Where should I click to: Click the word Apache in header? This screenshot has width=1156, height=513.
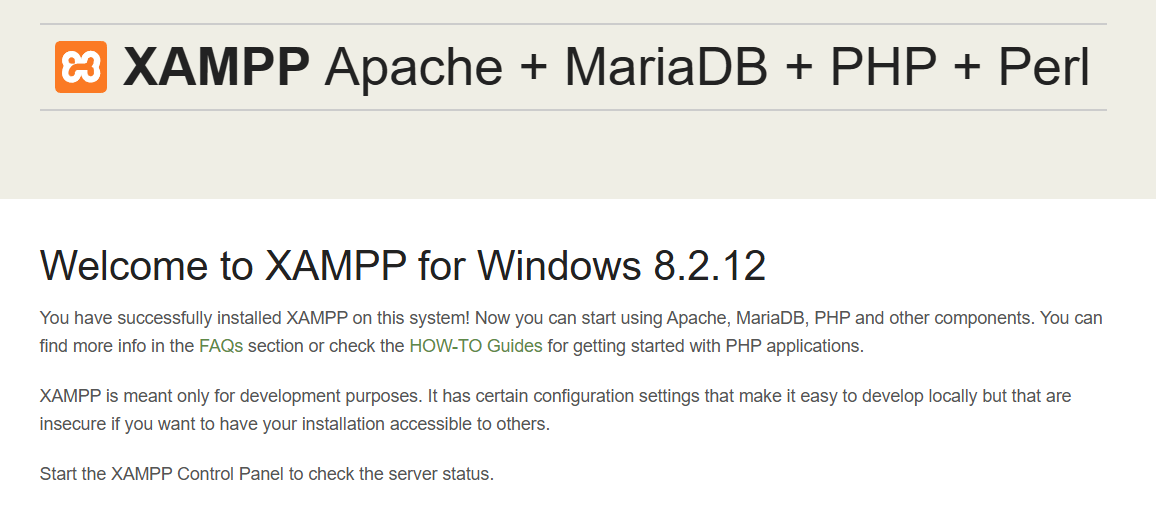(x=413, y=67)
